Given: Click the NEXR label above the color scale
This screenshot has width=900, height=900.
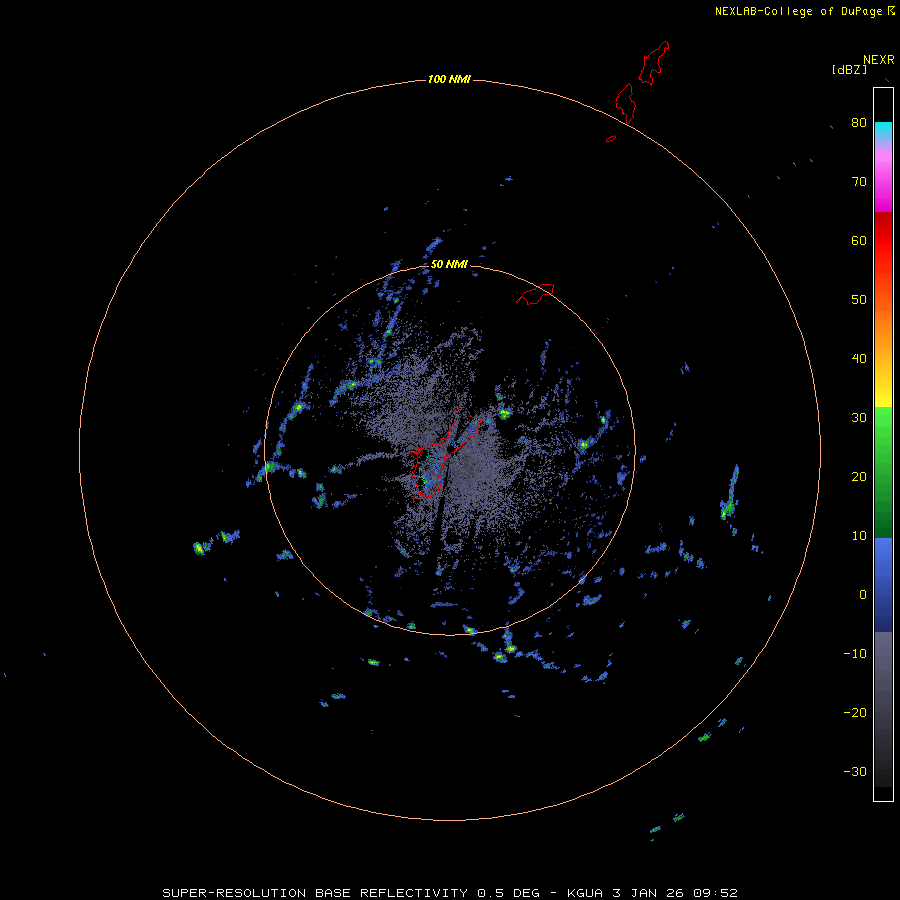Looking at the screenshot, I should click(878, 60).
